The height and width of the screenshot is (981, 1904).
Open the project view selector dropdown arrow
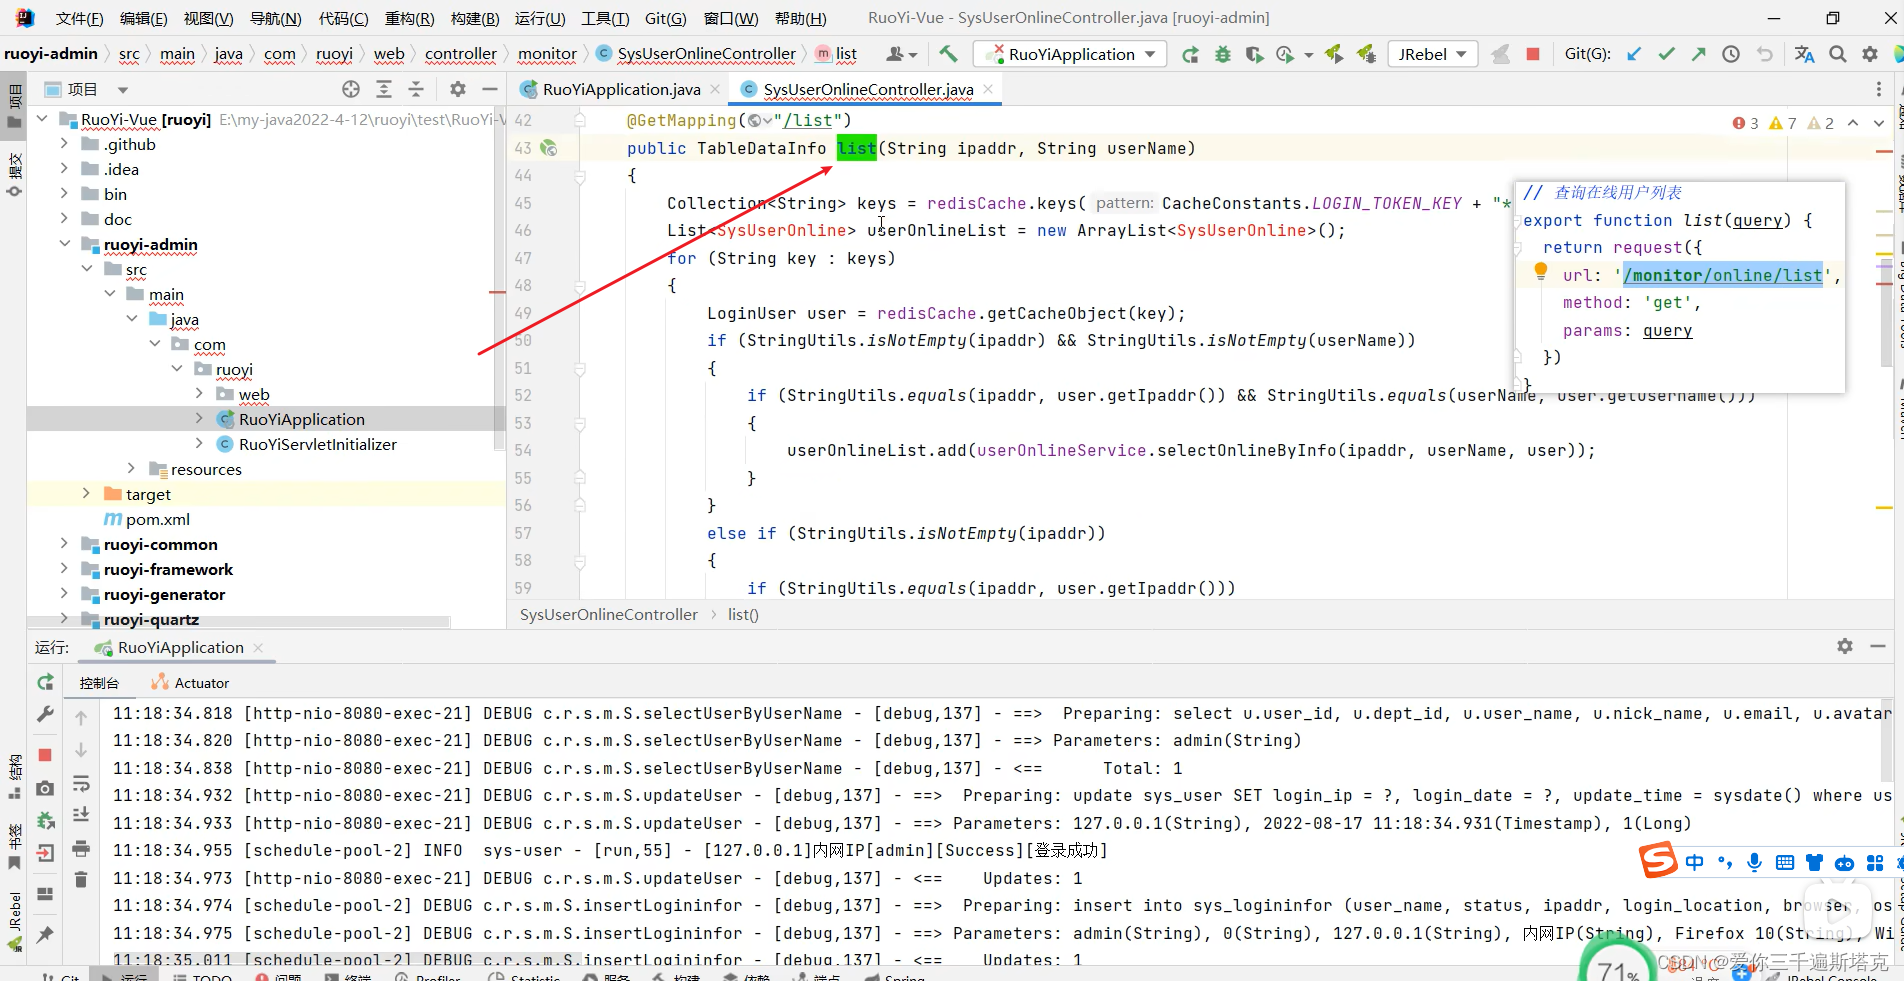pos(123,90)
